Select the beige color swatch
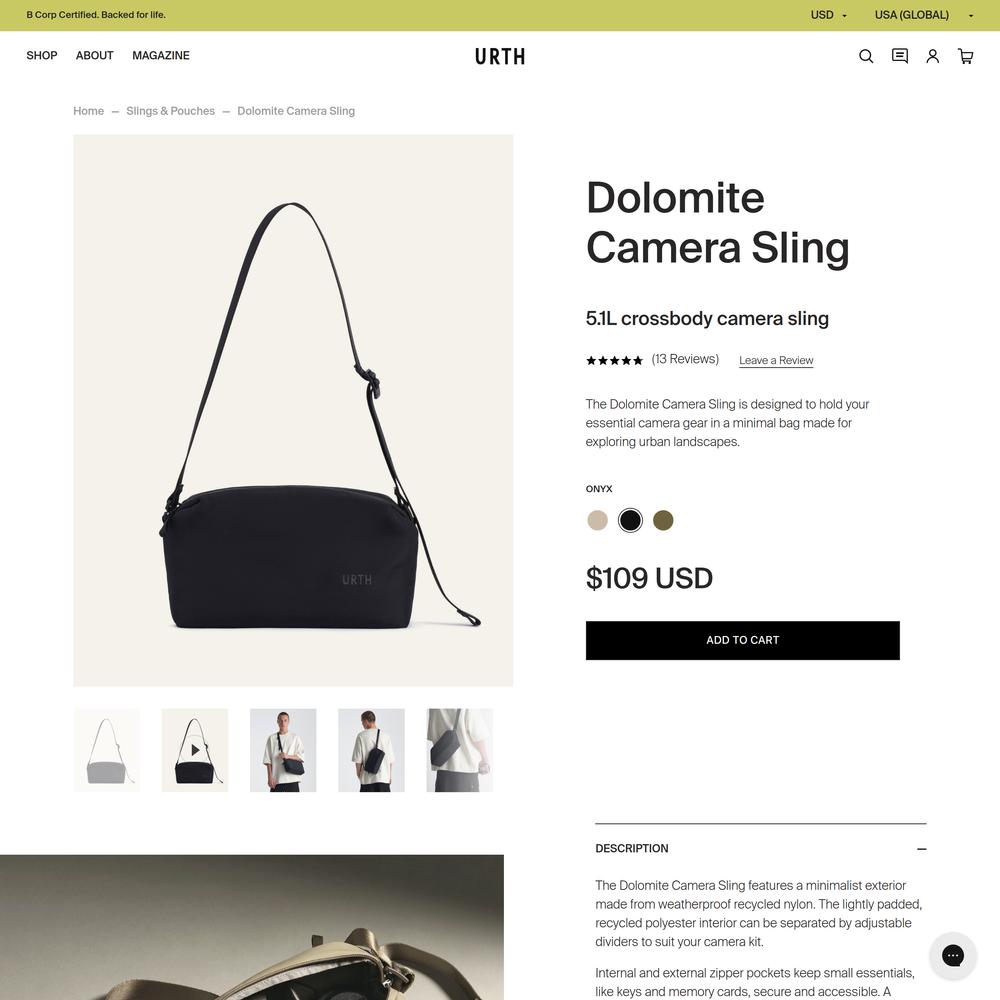The width and height of the screenshot is (1000, 1000). pos(598,520)
